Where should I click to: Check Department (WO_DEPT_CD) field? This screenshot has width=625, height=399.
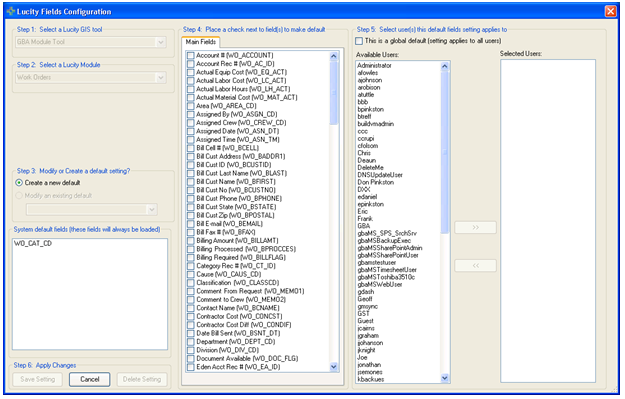[x=191, y=342]
